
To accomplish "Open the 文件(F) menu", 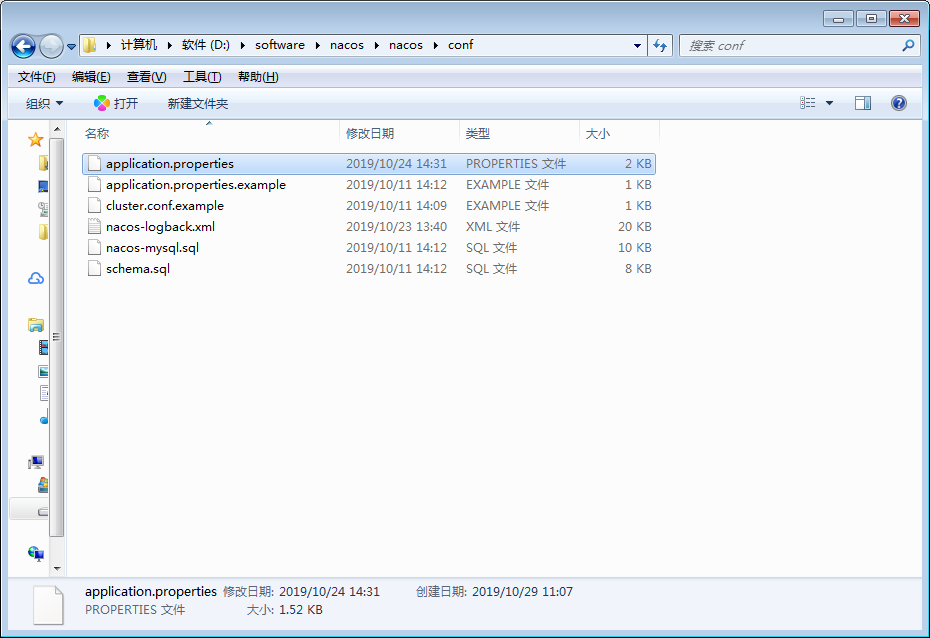I will click(36, 77).
